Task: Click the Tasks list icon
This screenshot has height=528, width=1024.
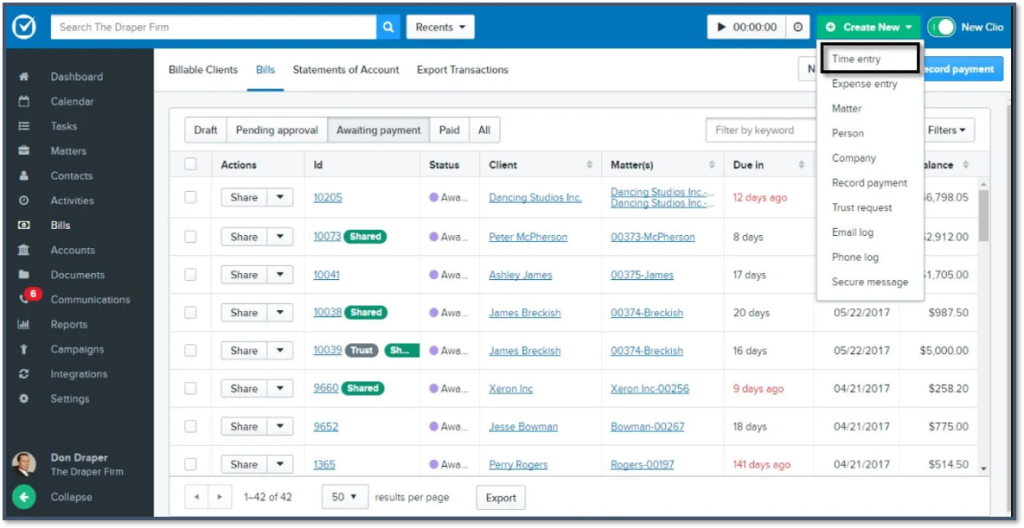Action: point(24,126)
